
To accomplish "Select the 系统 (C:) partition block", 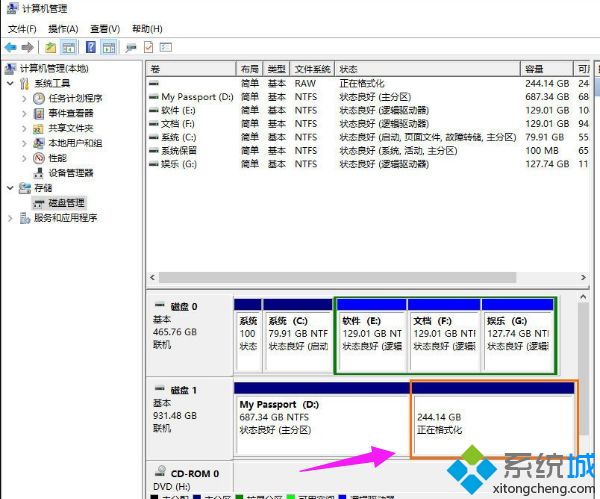I will (298, 336).
